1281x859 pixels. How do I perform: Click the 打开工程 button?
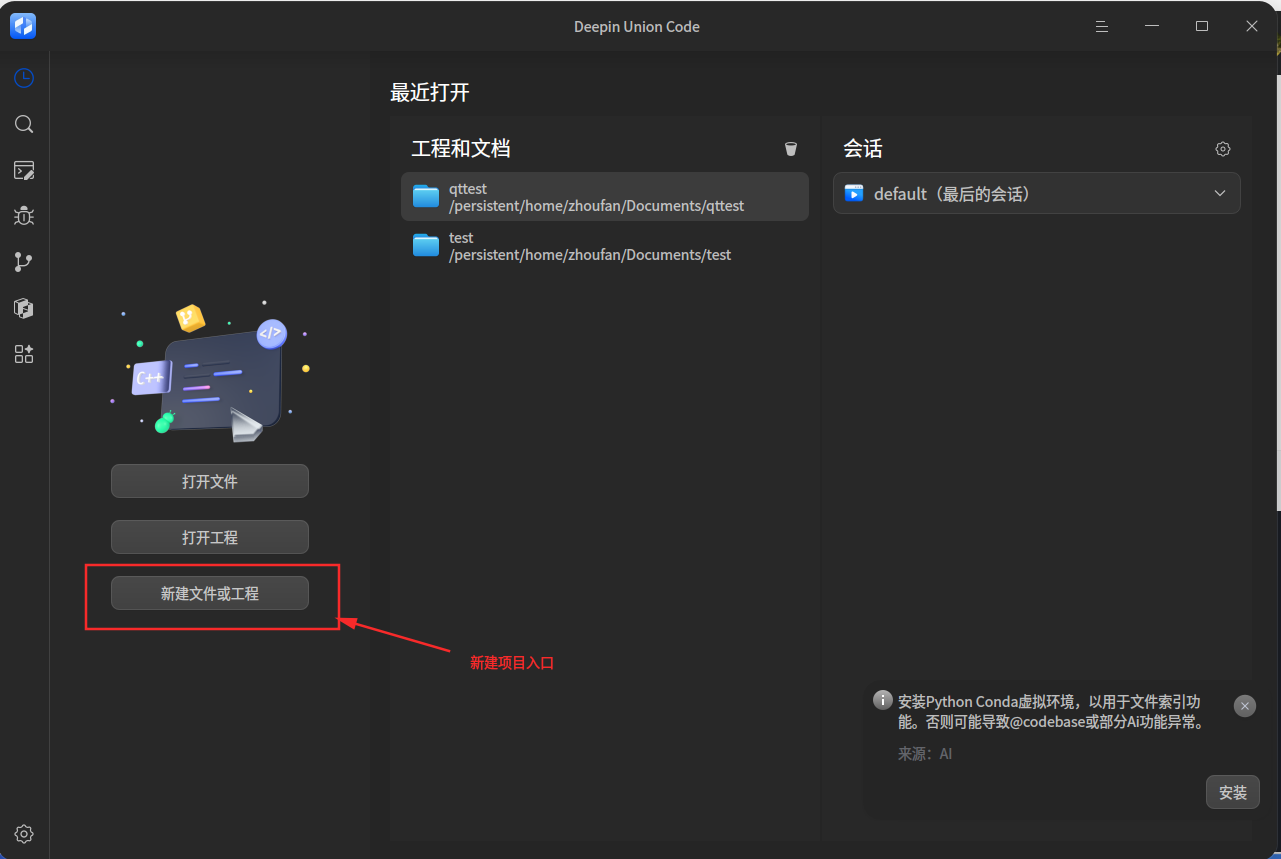click(x=210, y=537)
